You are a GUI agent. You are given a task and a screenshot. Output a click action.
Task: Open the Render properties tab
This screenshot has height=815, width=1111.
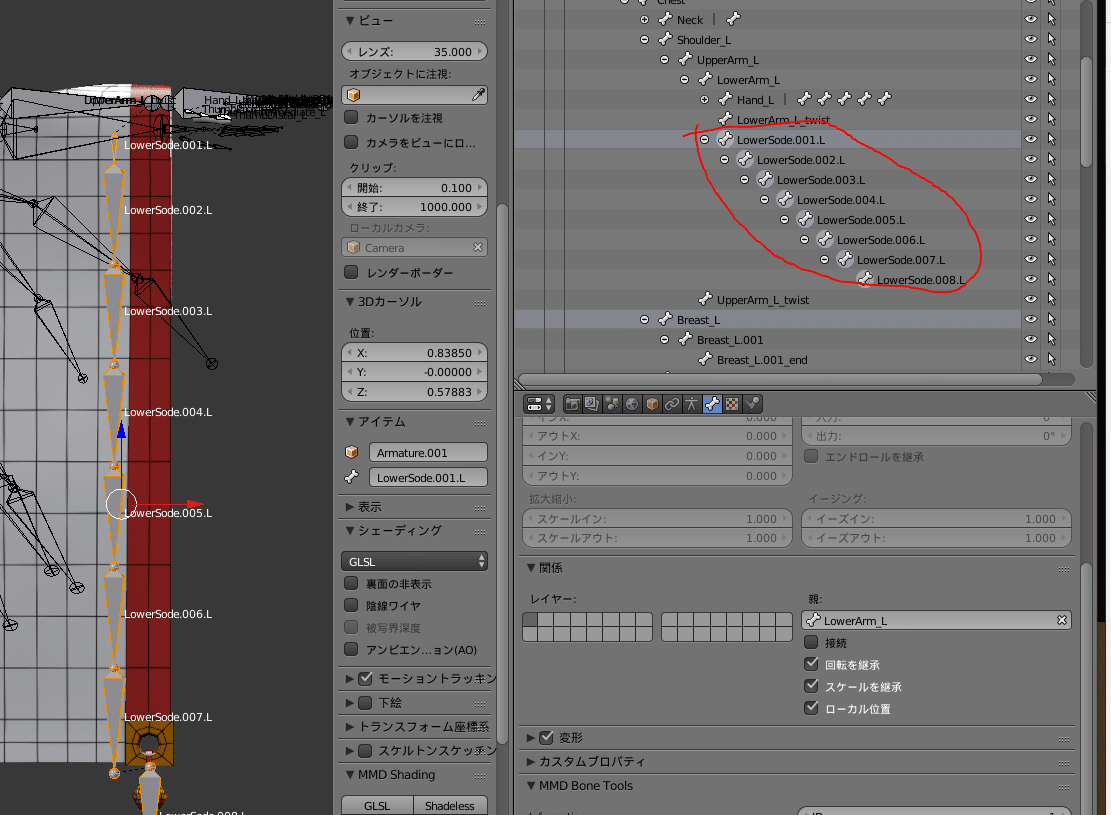573,404
